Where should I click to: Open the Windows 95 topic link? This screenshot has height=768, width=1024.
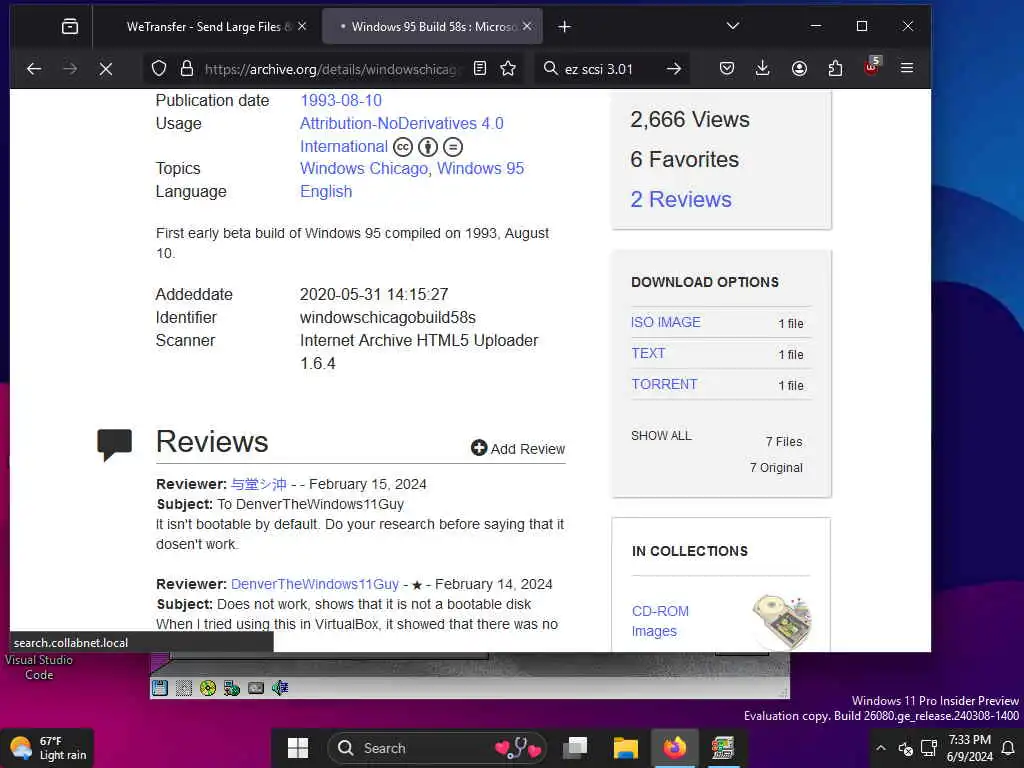click(x=481, y=168)
